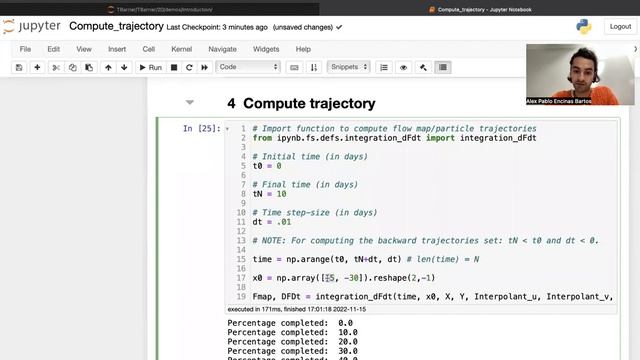
Task: Click the Last Checkpoint text
Action: pos(217,27)
